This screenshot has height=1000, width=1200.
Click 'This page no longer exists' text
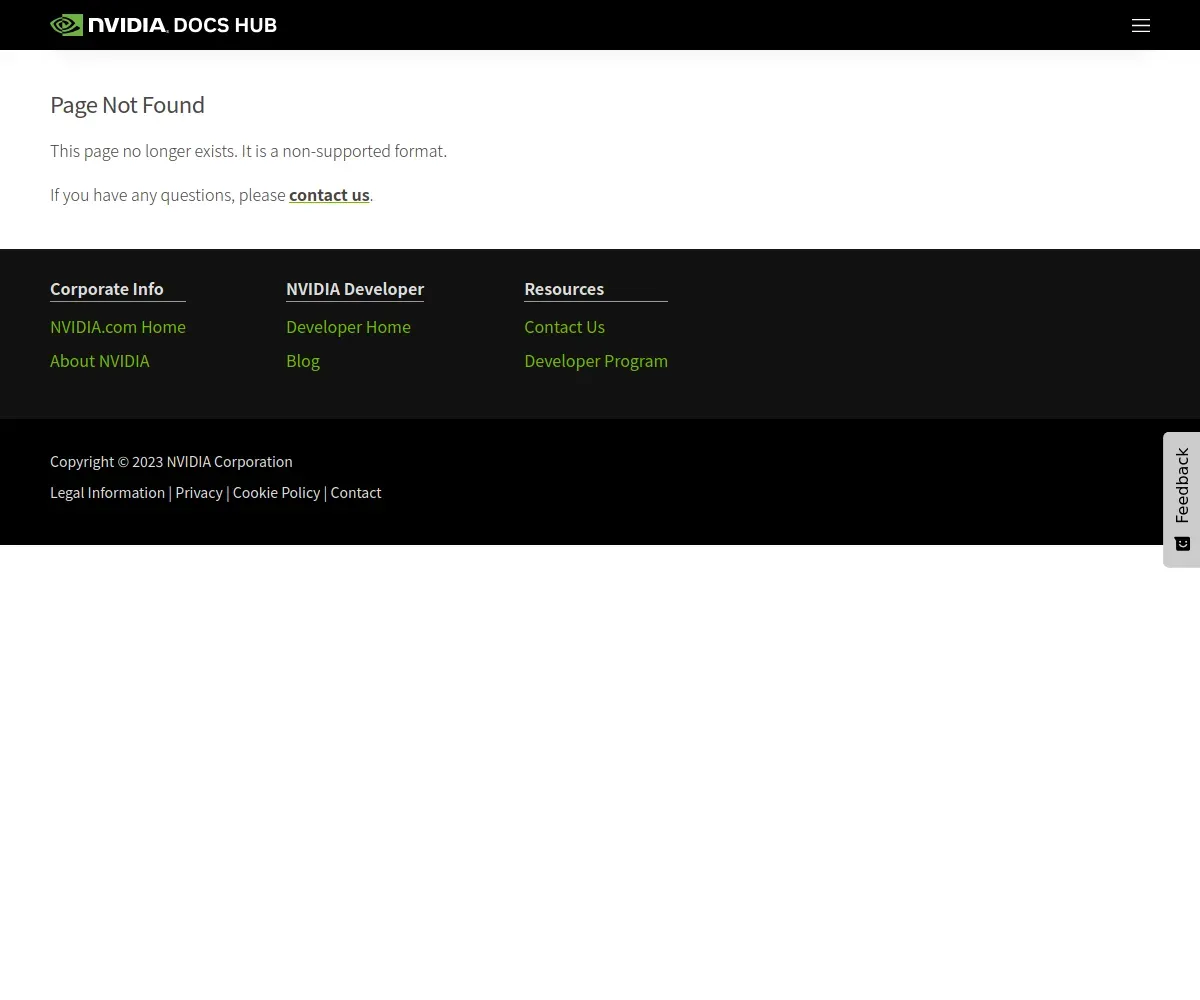[144, 151]
